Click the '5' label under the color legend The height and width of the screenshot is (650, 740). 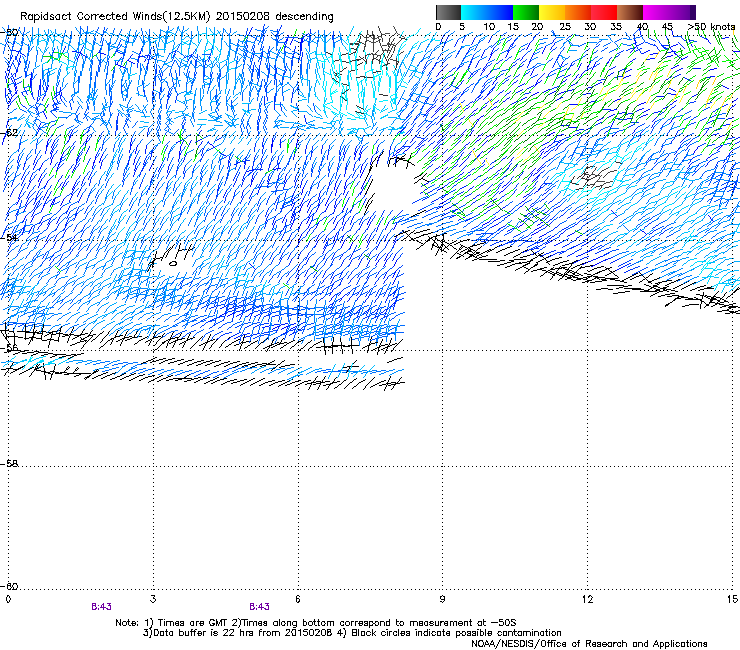pyautogui.click(x=462, y=27)
